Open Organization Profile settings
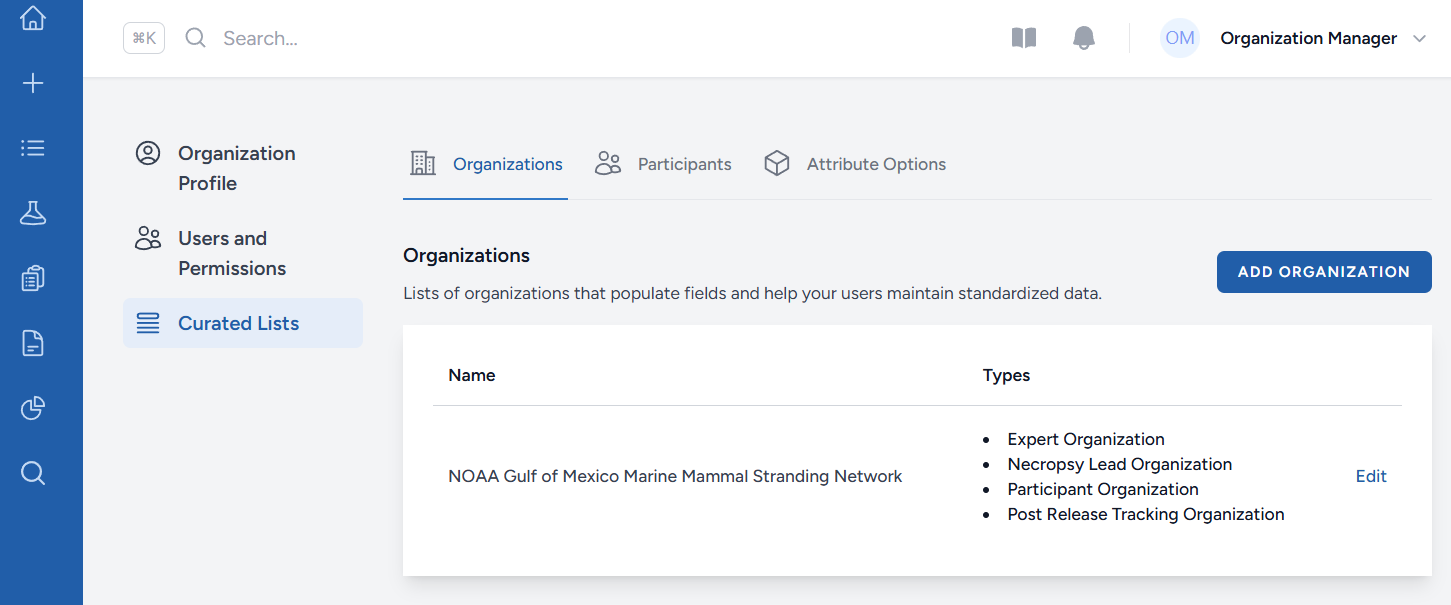This screenshot has height=605, width=1451. (x=236, y=168)
